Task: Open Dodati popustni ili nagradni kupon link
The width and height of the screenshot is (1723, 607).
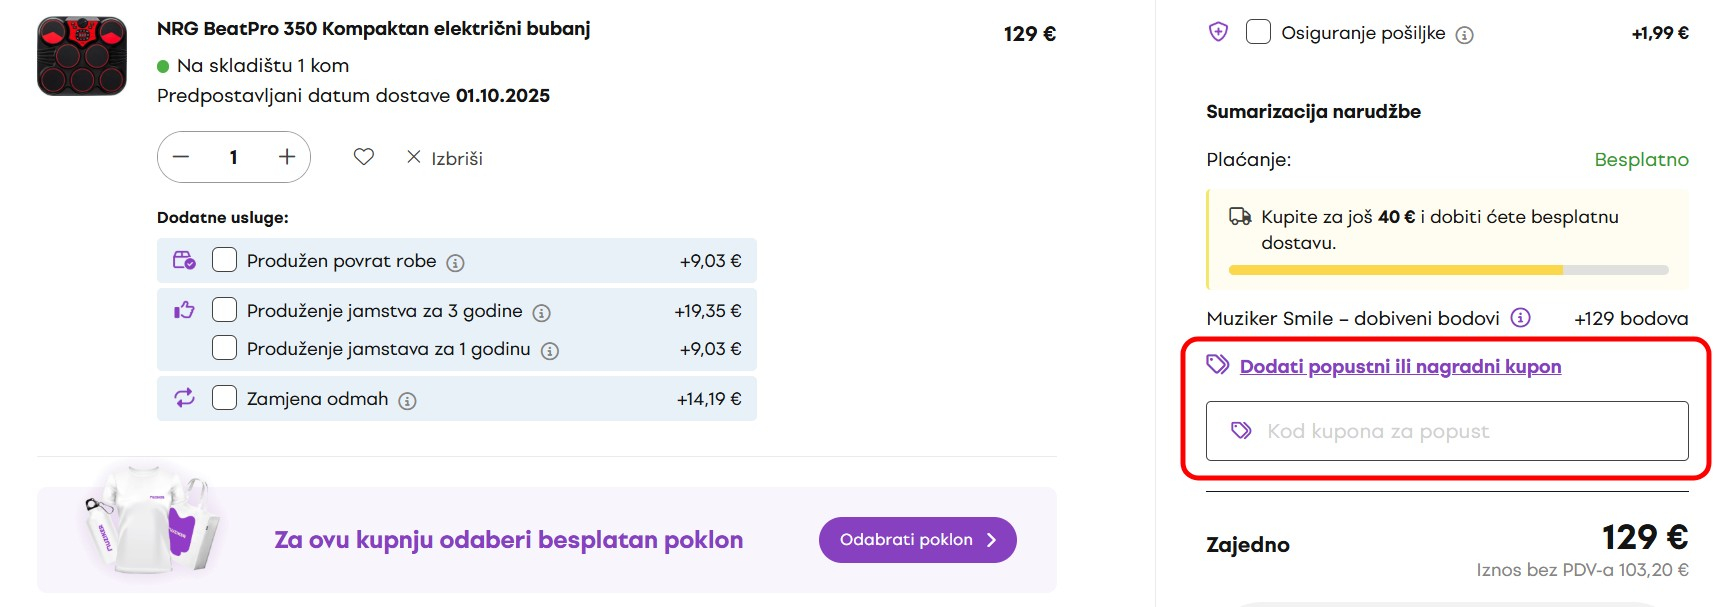Action: click(x=1400, y=367)
